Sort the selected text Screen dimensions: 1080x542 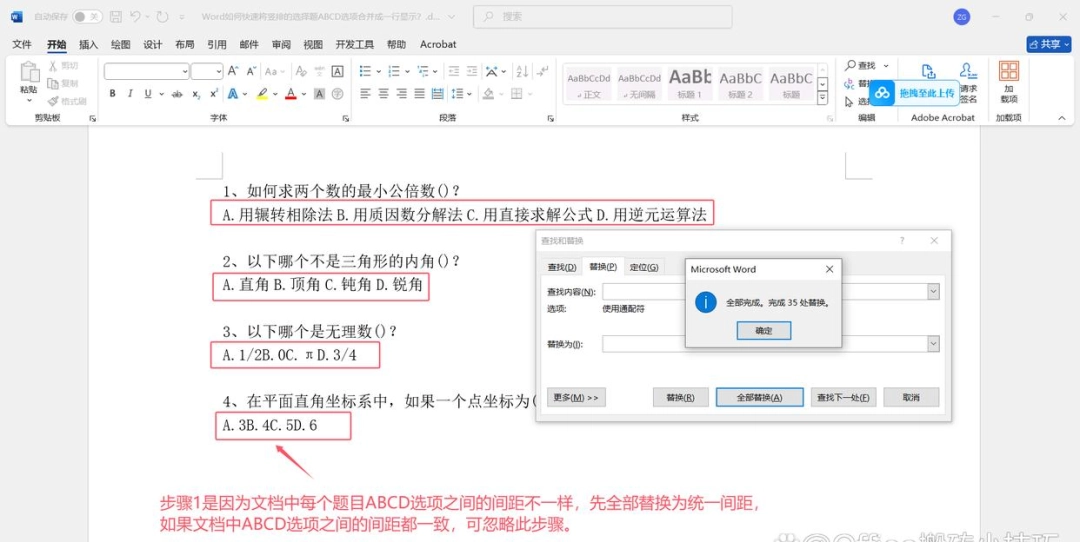pyautogui.click(x=522, y=71)
